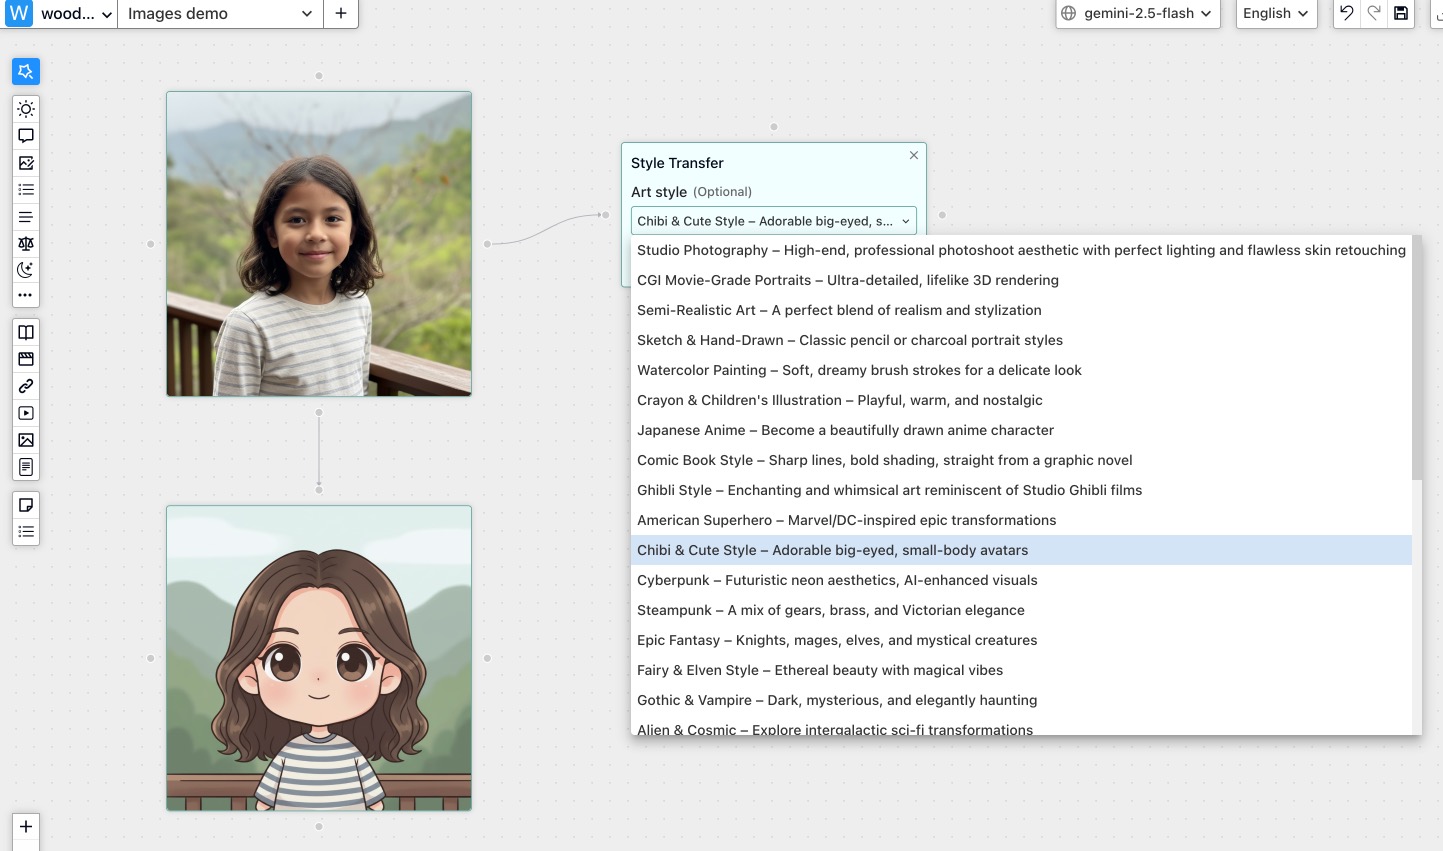Click the clapperboard icon
This screenshot has height=851, width=1443.
(x=25, y=359)
